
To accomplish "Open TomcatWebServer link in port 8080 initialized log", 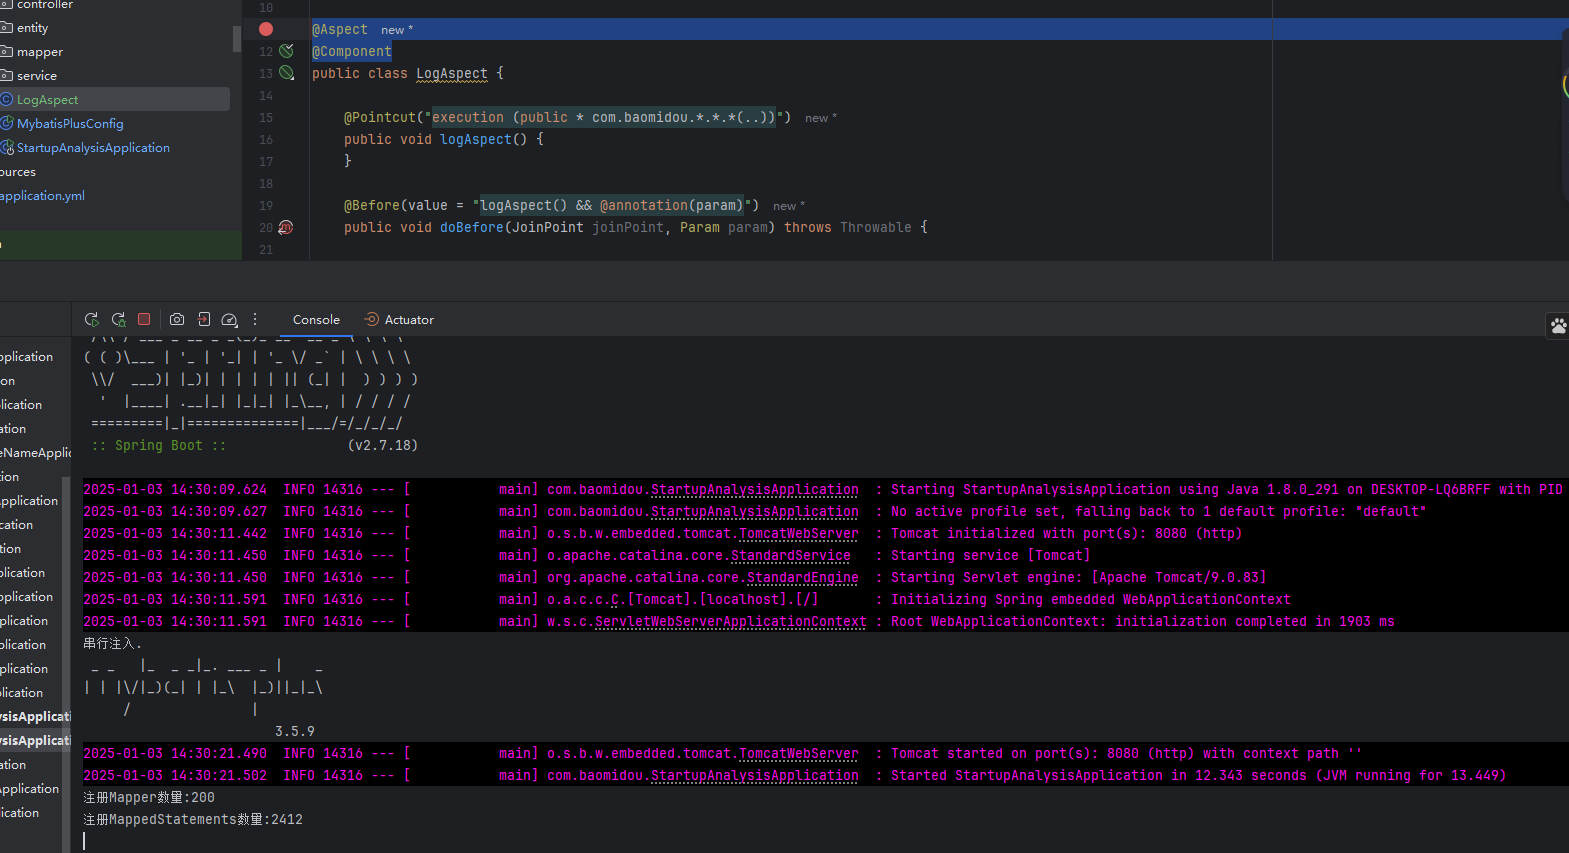I will 798,534.
